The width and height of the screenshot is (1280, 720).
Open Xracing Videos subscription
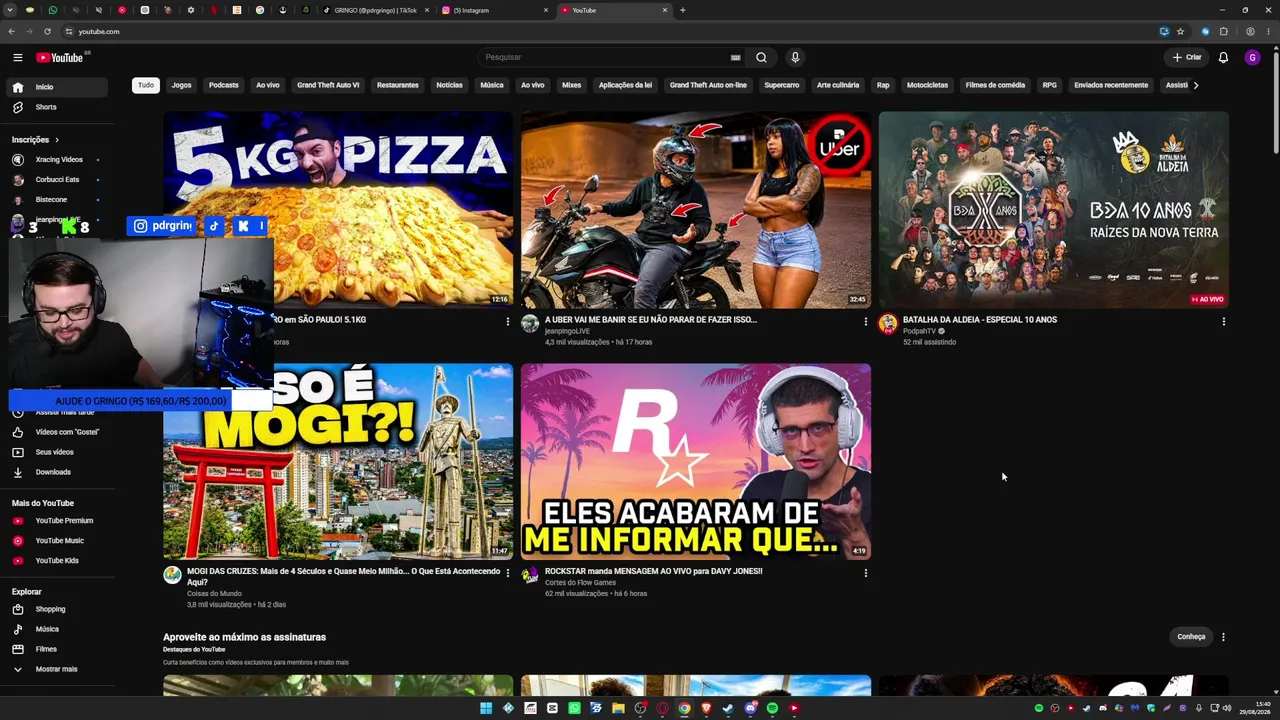pyautogui.click(x=58, y=160)
